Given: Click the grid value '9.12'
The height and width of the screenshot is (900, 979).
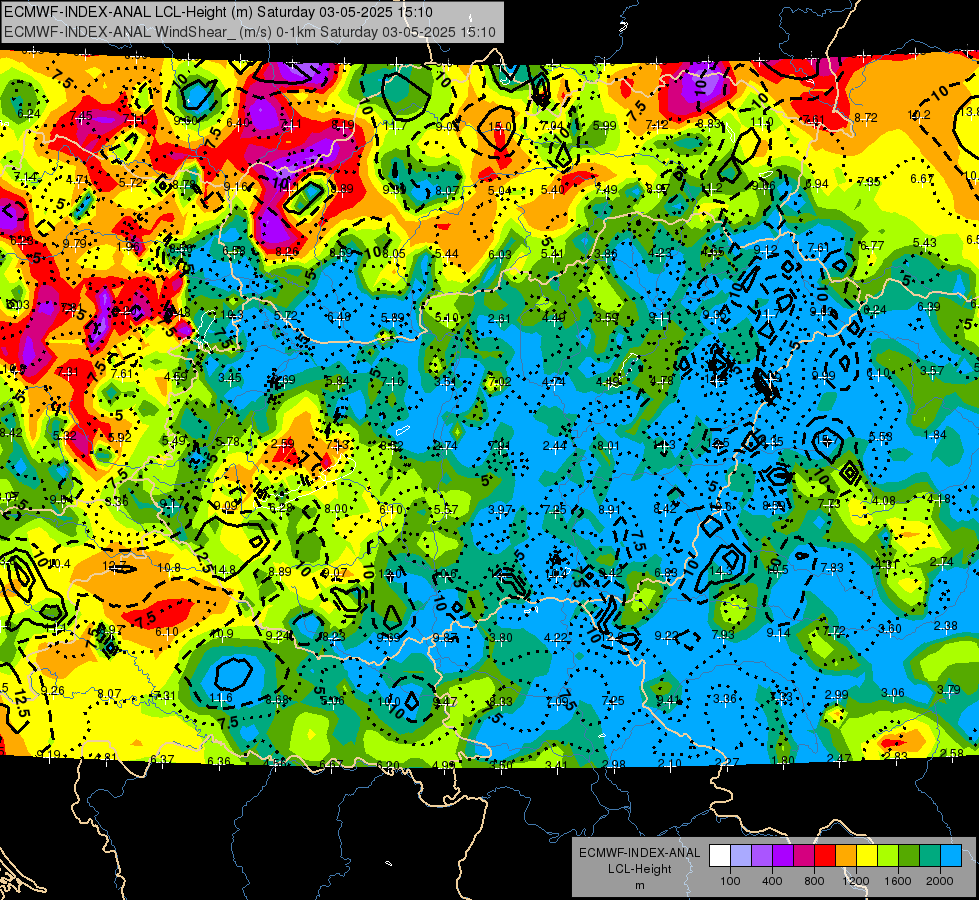Looking at the screenshot, I should (x=765, y=250).
